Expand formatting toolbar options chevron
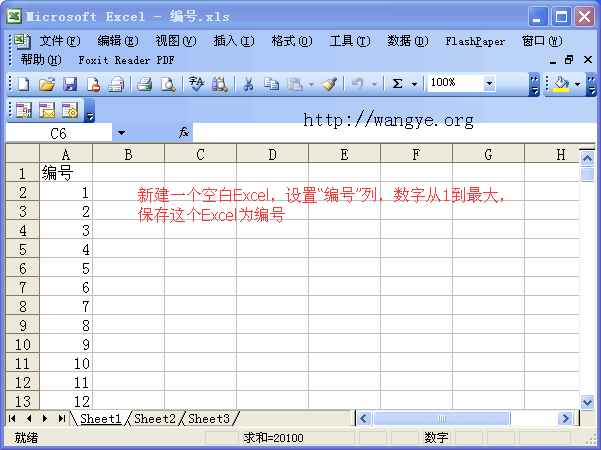Screen dimensions: 601x450 coord(591,85)
